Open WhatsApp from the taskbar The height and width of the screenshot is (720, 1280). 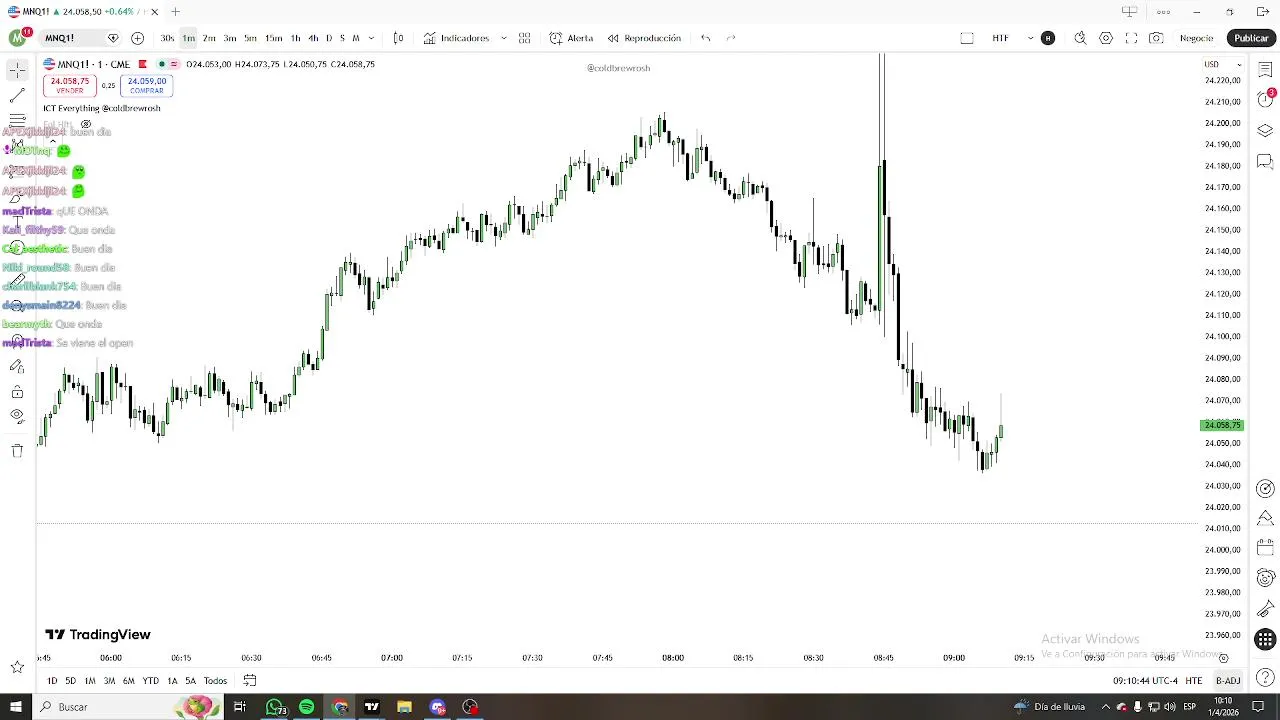pos(274,707)
